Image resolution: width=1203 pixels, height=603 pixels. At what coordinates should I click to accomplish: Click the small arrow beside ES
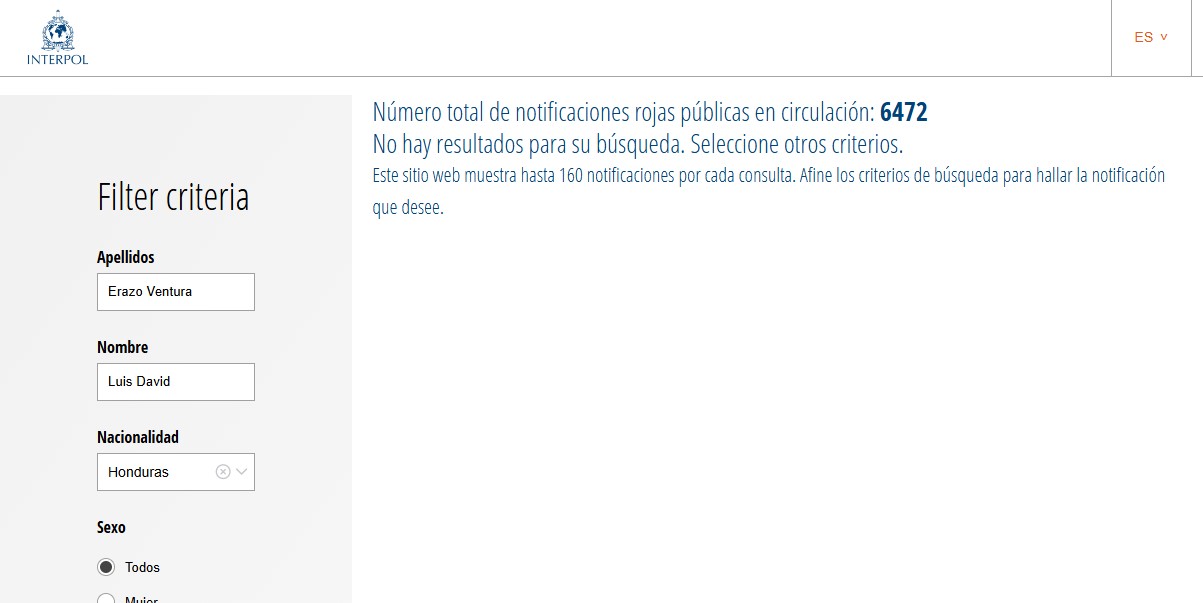[x=1163, y=37]
